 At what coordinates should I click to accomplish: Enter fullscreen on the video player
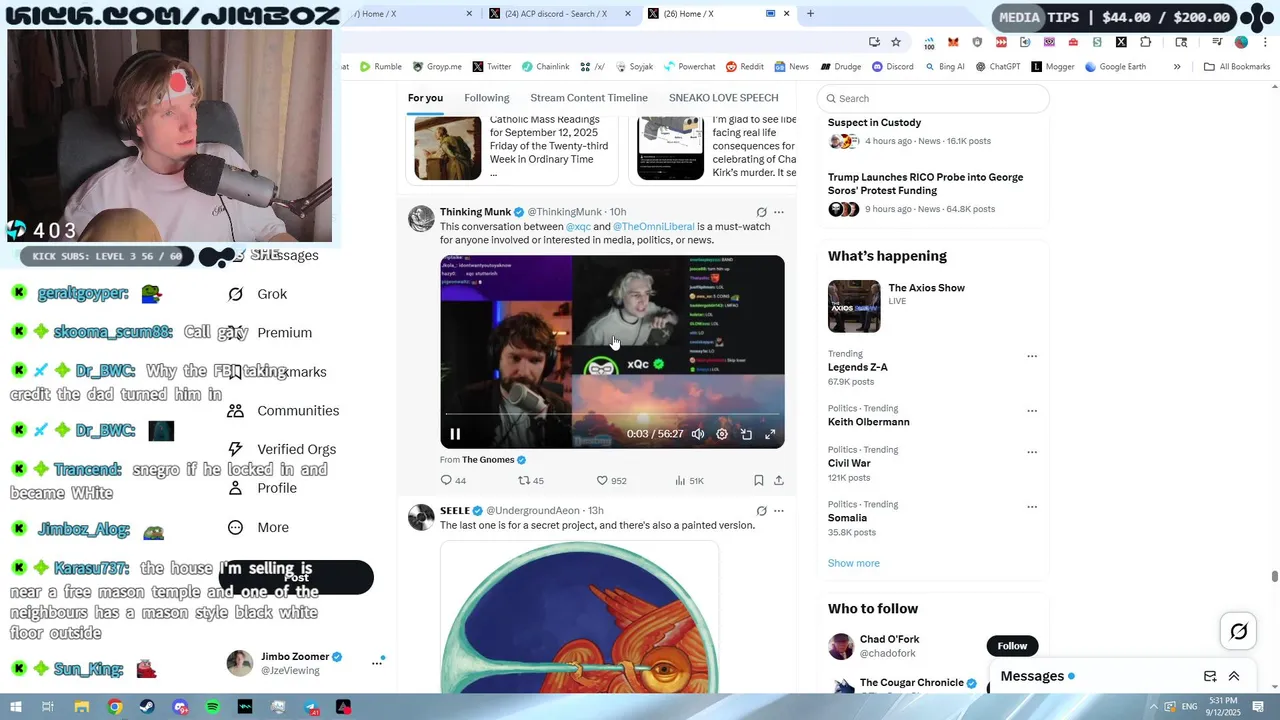point(770,434)
